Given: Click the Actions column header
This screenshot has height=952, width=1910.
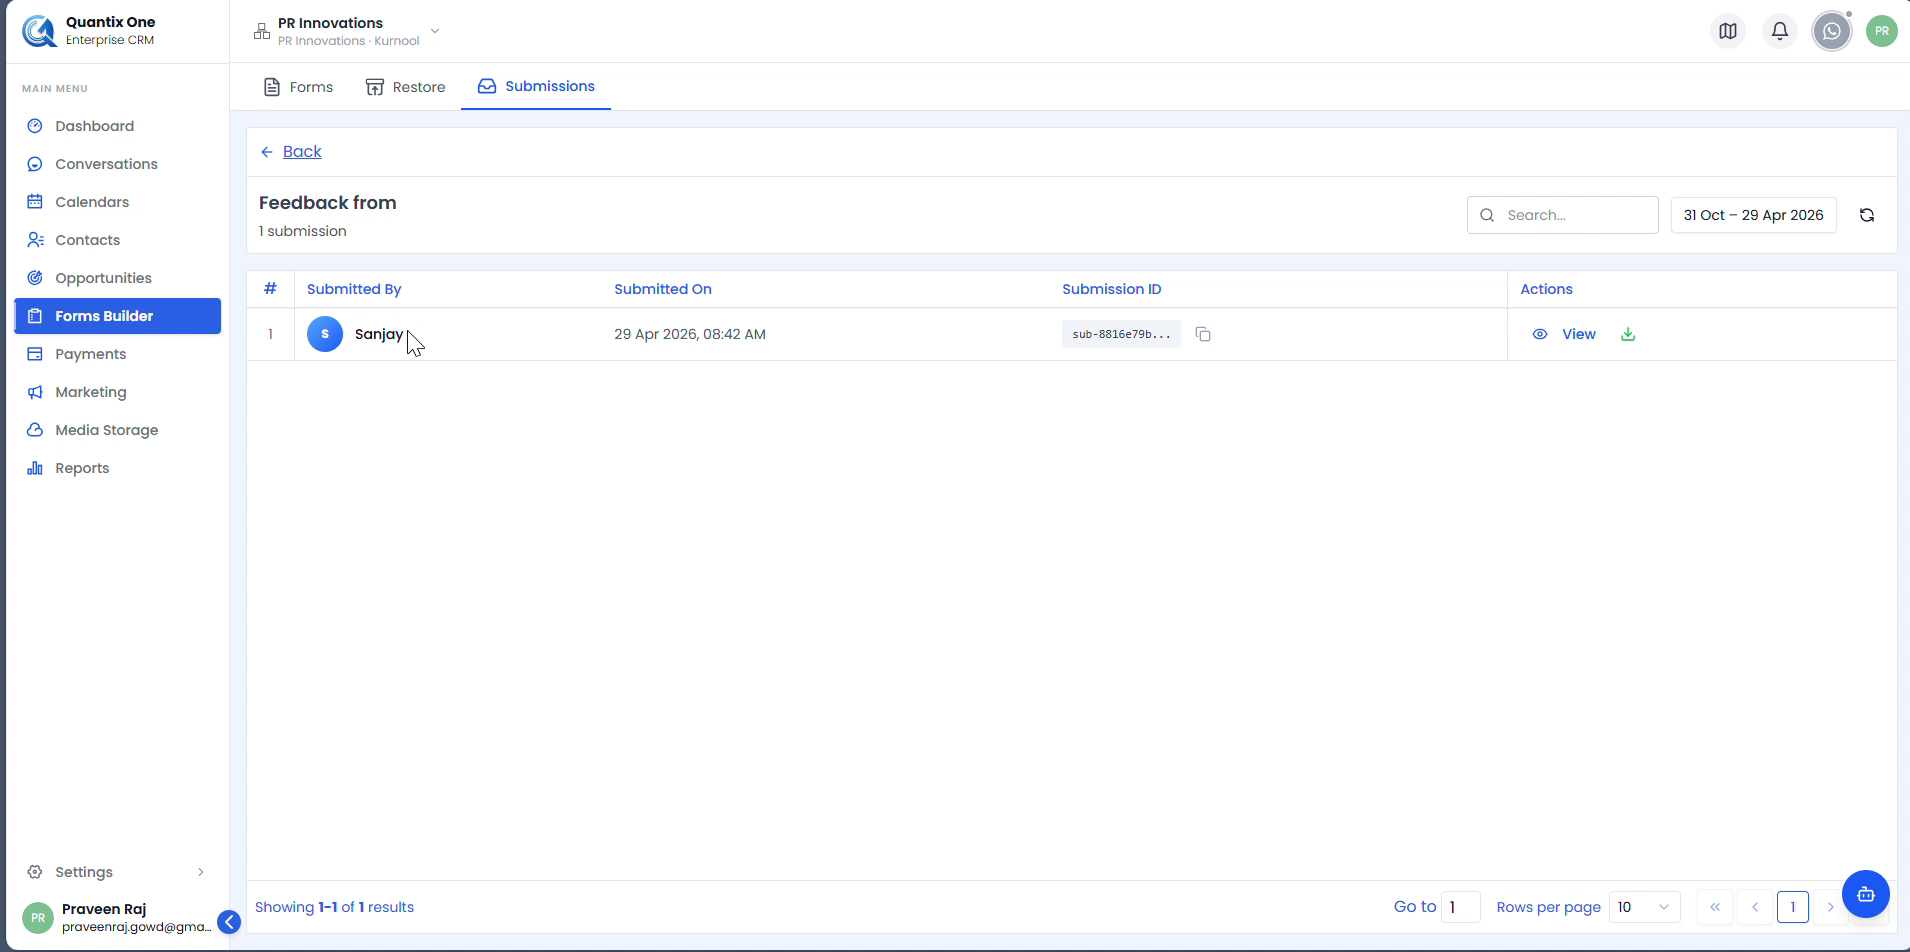Looking at the screenshot, I should pos(1546,289).
